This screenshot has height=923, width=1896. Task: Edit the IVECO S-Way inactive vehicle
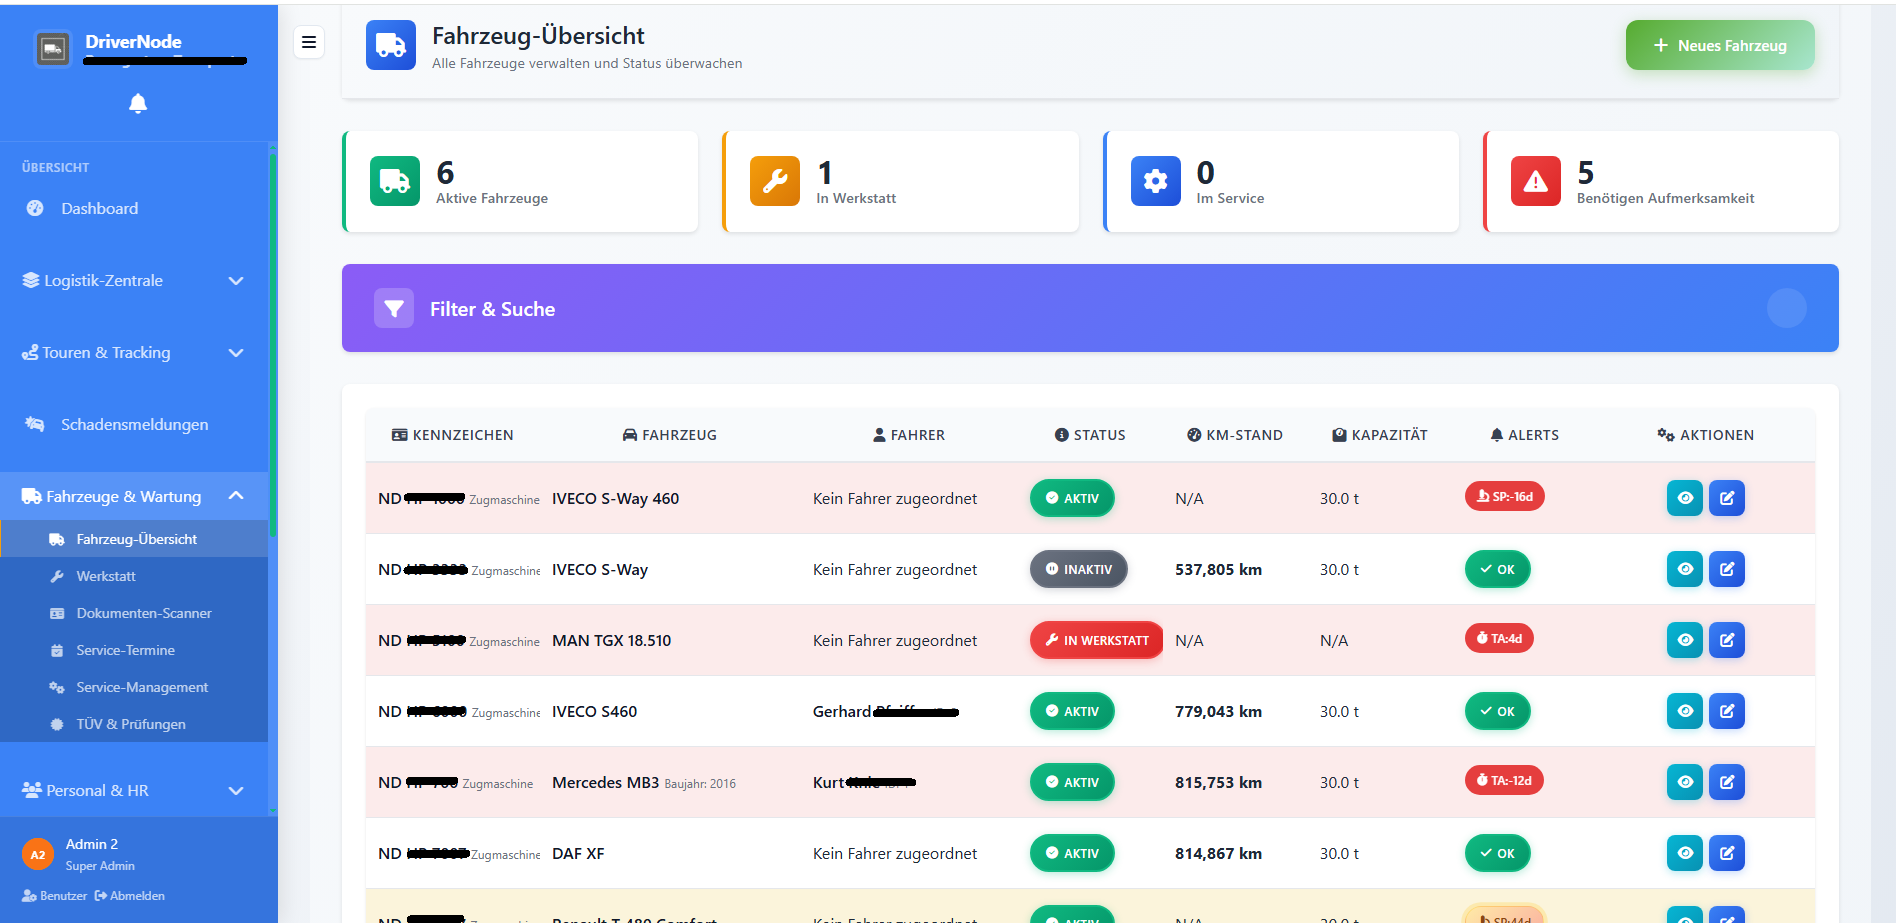click(1727, 569)
